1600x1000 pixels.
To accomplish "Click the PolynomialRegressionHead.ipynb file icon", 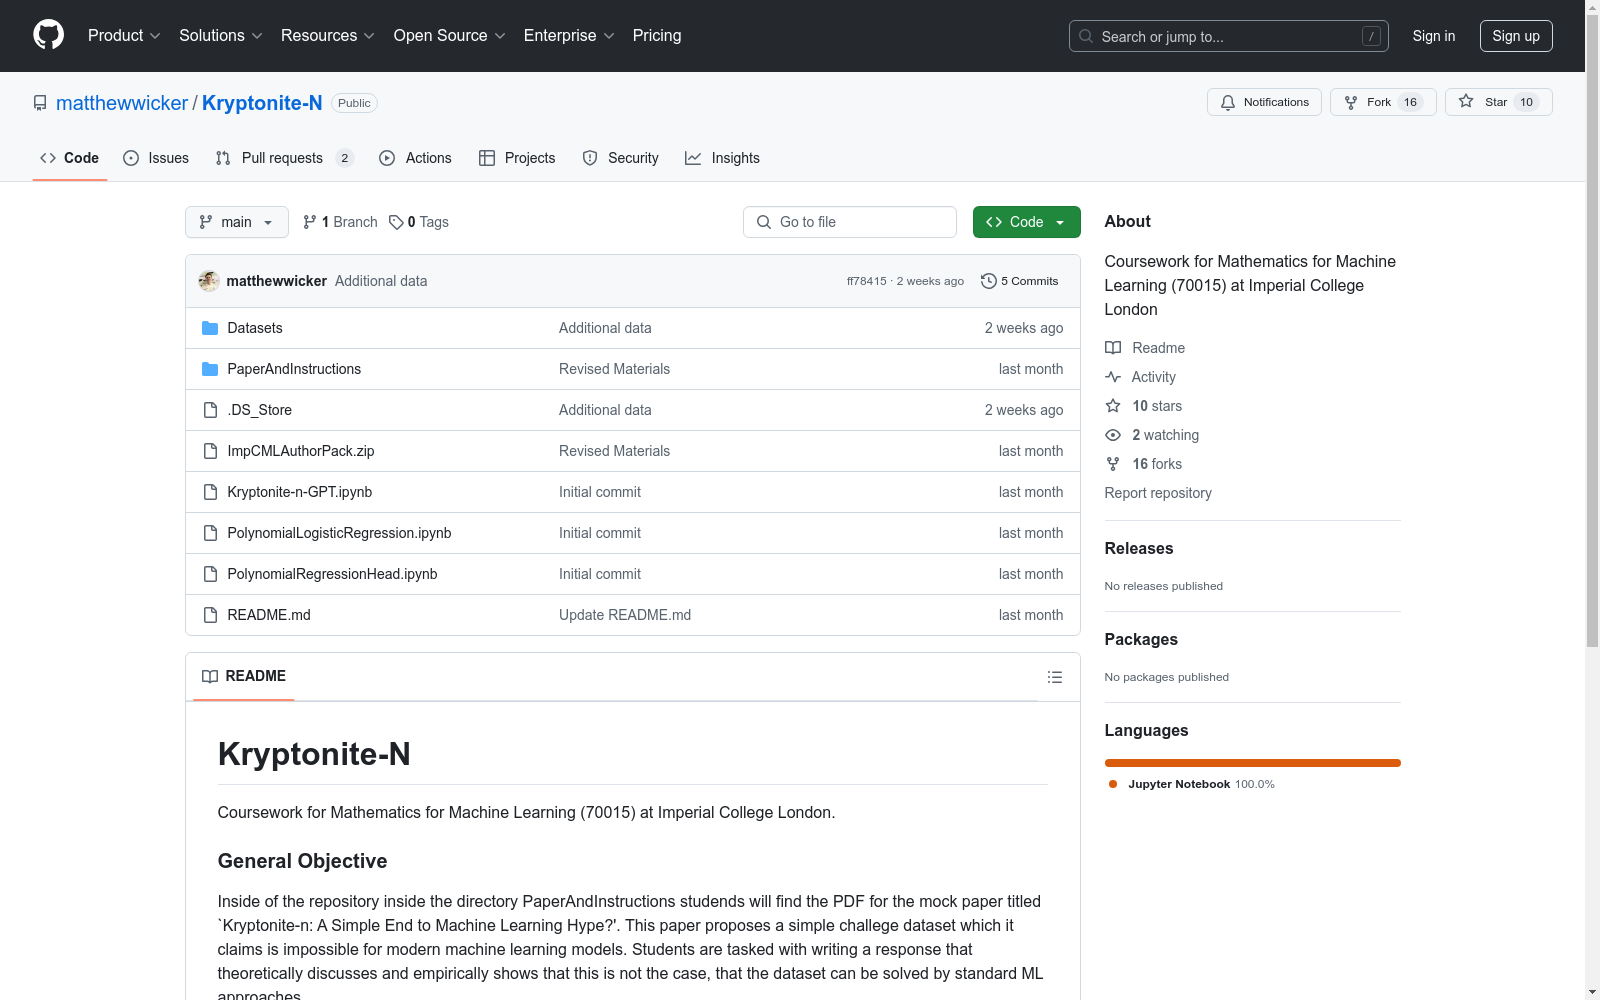I will pyautogui.click(x=210, y=574).
